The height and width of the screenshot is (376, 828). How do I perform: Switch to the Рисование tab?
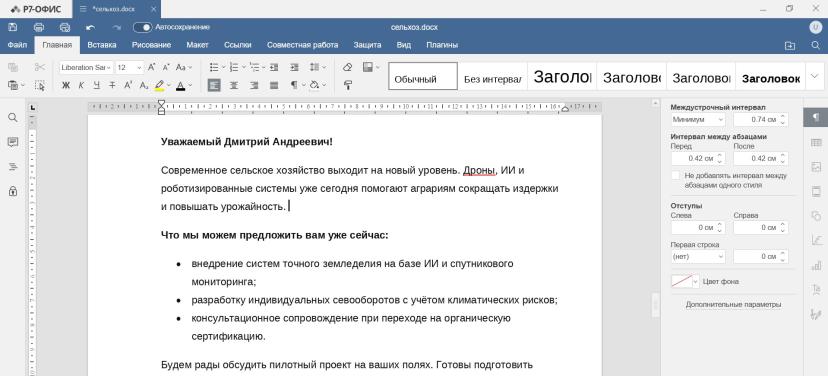tap(152, 45)
